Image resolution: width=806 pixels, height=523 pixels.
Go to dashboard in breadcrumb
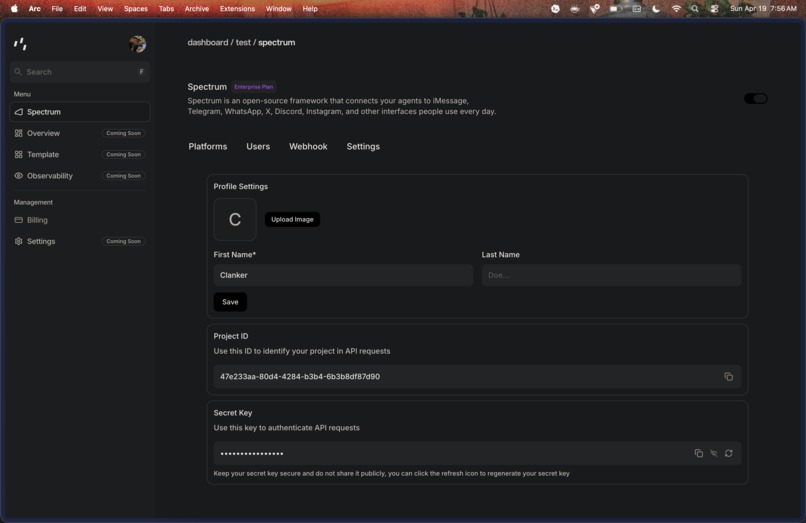208,42
